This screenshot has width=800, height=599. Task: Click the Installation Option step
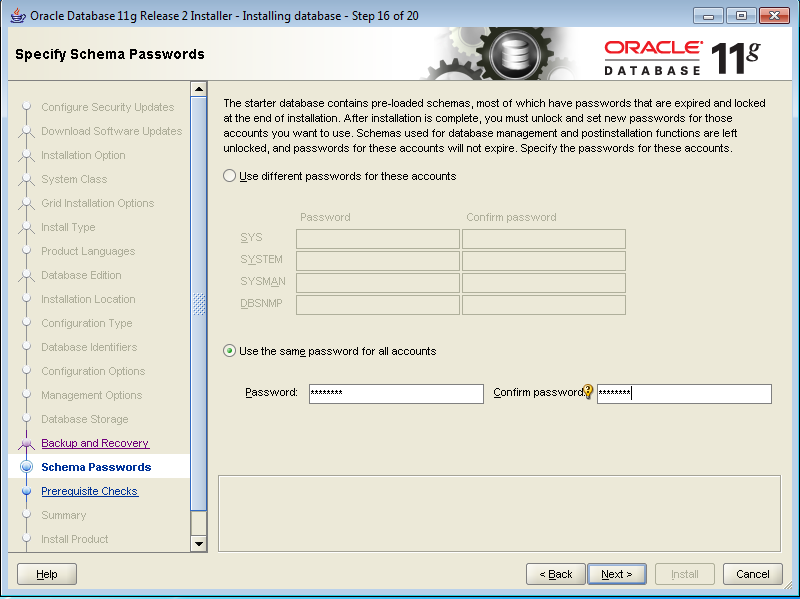pyautogui.click(x=83, y=155)
